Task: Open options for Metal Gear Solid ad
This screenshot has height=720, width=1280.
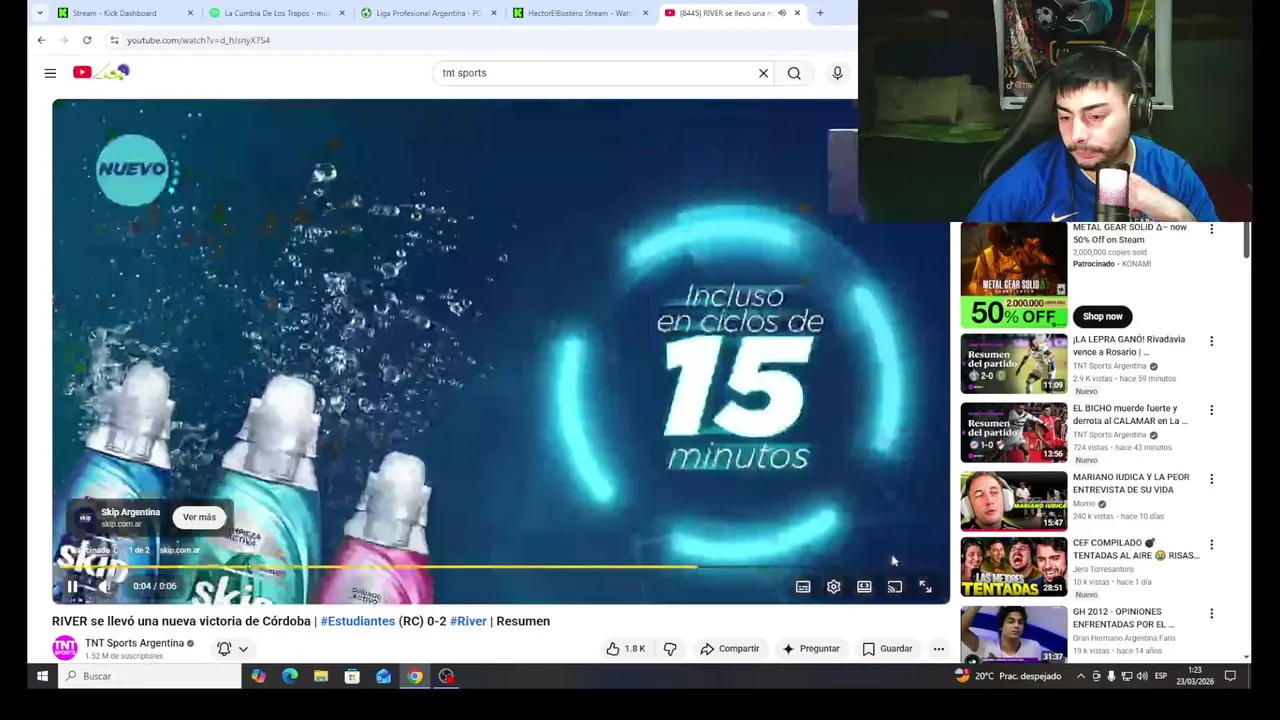Action: [1211, 229]
